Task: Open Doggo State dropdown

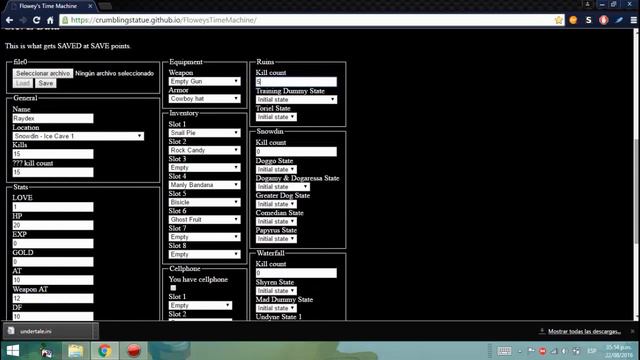Action: [x=276, y=169]
